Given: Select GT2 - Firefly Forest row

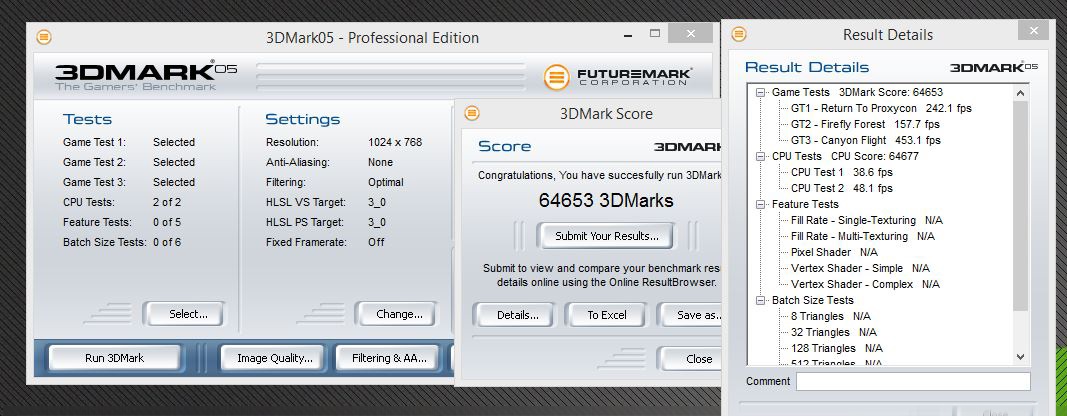Looking at the screenshot, I should point(865,124).
